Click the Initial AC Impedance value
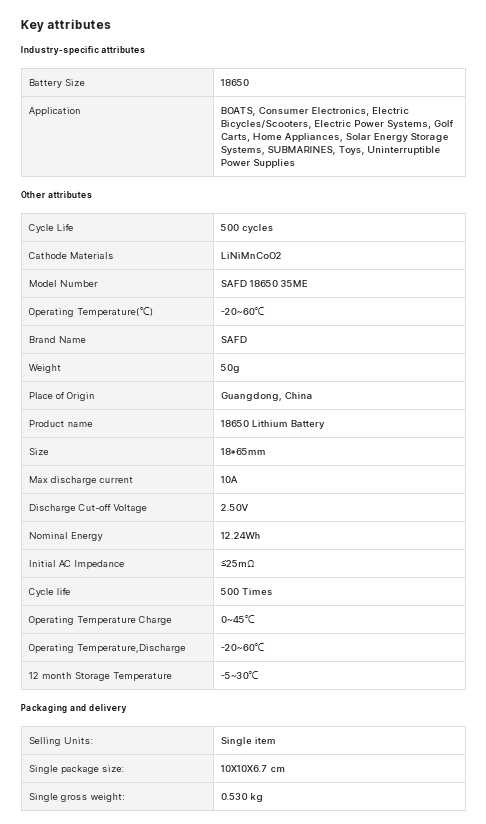Viewport: 486px width, 824px height. point(237,564)
